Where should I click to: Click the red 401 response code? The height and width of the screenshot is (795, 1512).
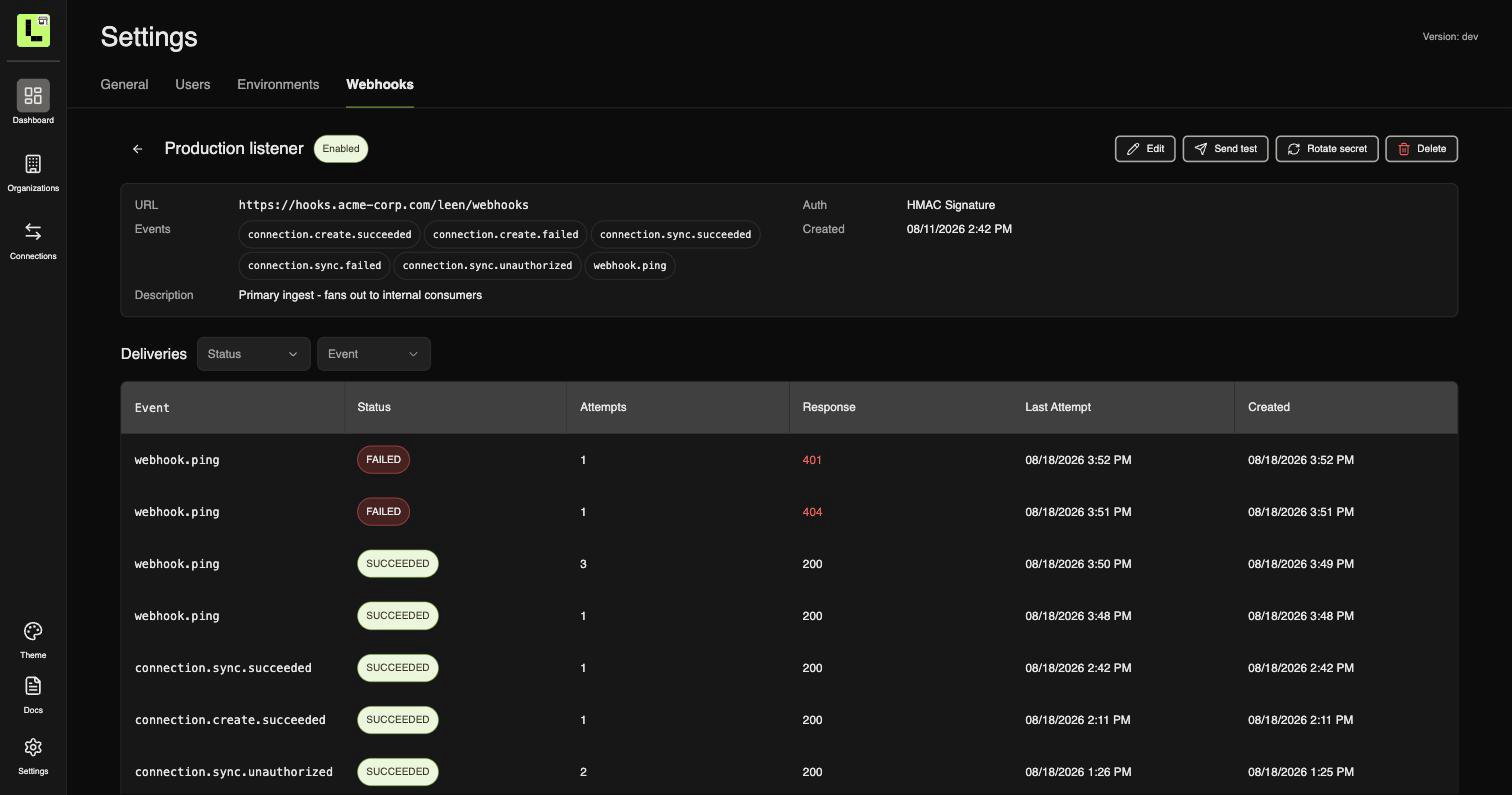(x=812, y=460)
